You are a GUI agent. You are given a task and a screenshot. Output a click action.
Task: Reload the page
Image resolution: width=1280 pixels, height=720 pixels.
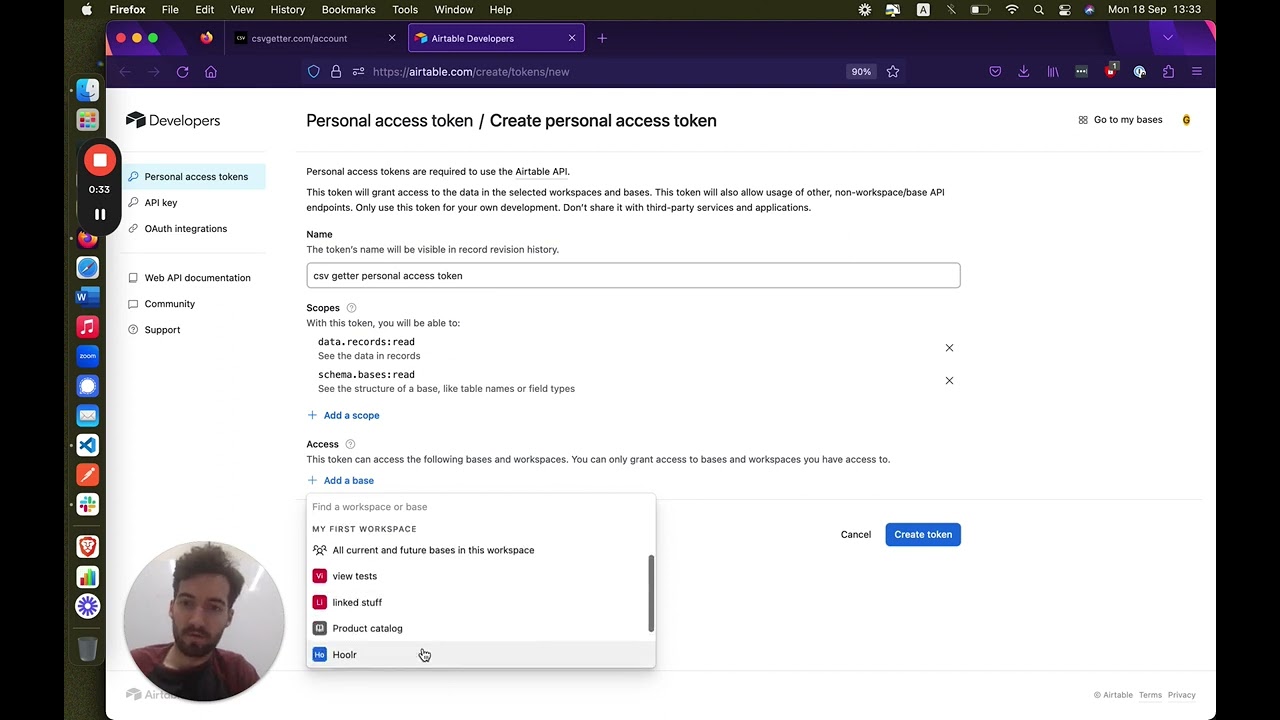click(x=182, y=72)
